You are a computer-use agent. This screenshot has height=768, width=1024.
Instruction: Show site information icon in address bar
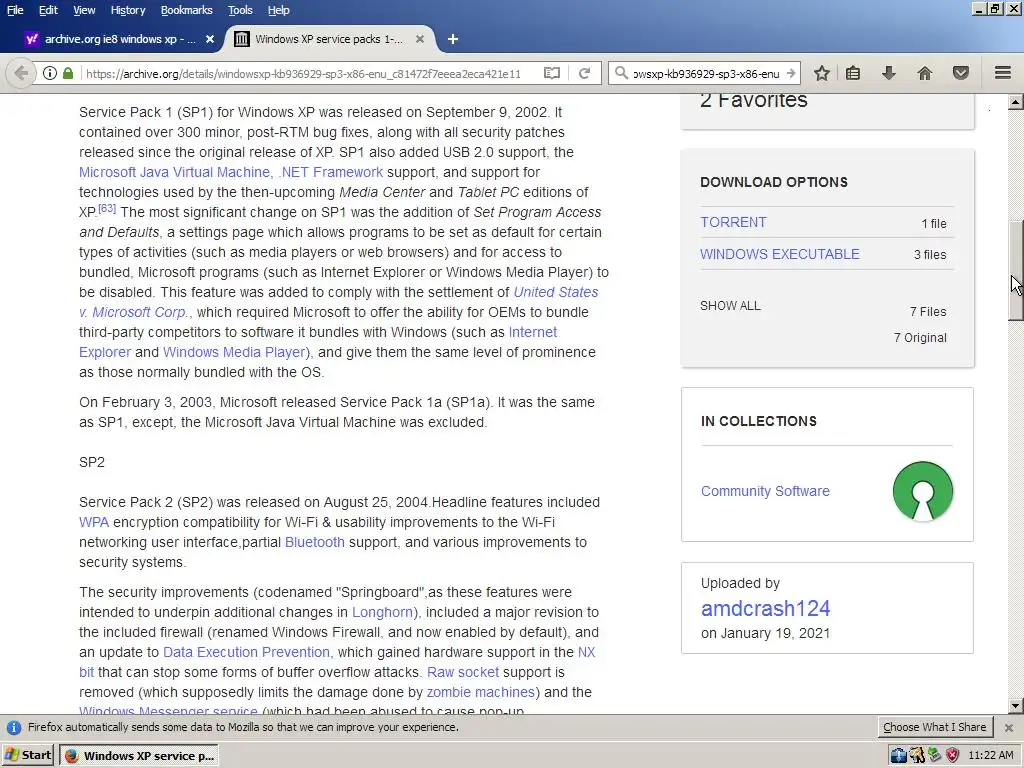(x=50, y=73)
